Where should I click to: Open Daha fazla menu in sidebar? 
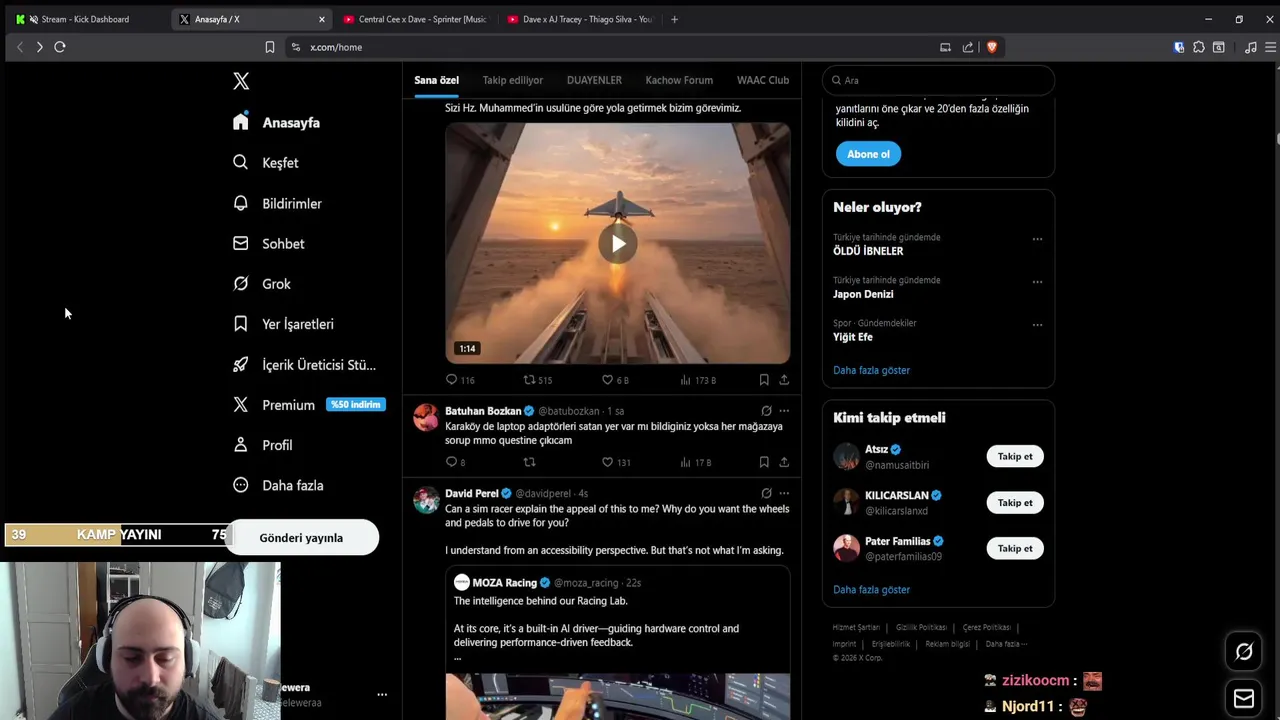[x=278, y=485]
